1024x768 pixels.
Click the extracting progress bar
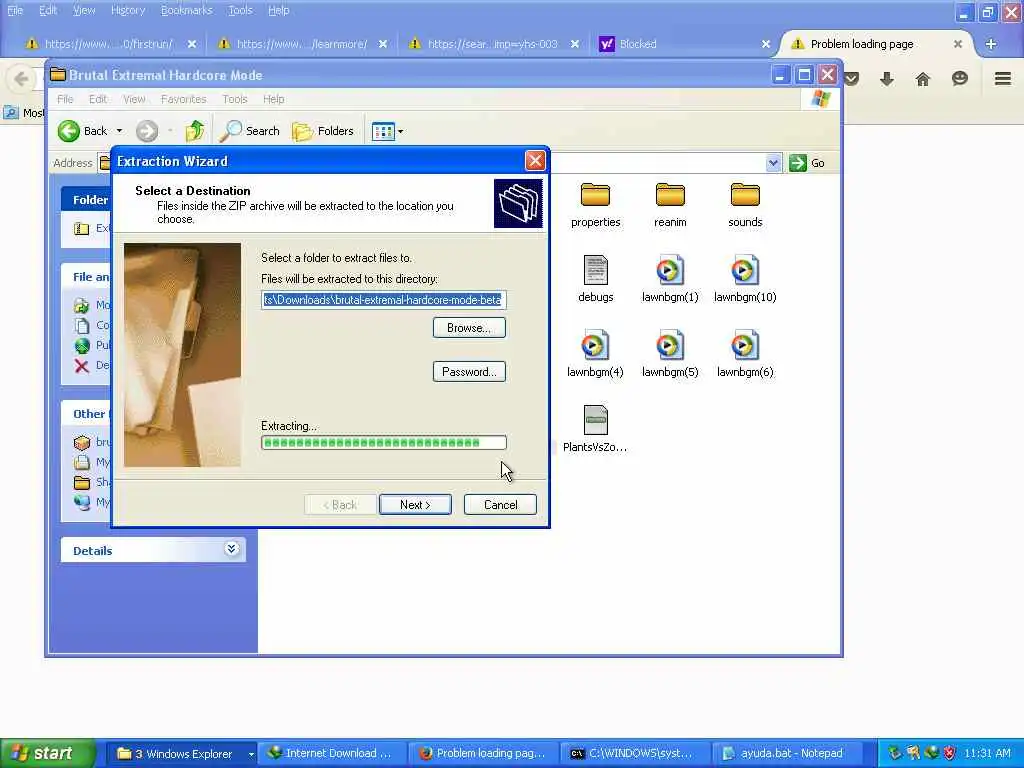383,443
